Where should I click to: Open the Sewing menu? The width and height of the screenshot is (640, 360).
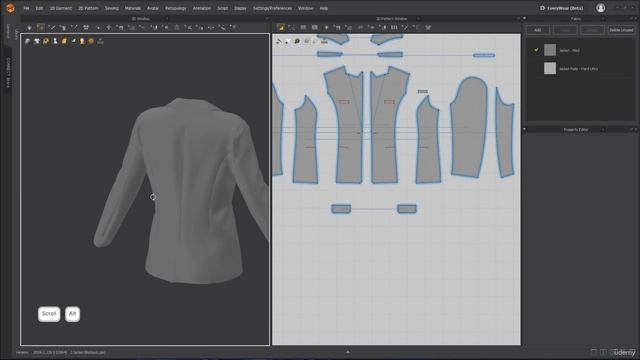coord(111,8)
